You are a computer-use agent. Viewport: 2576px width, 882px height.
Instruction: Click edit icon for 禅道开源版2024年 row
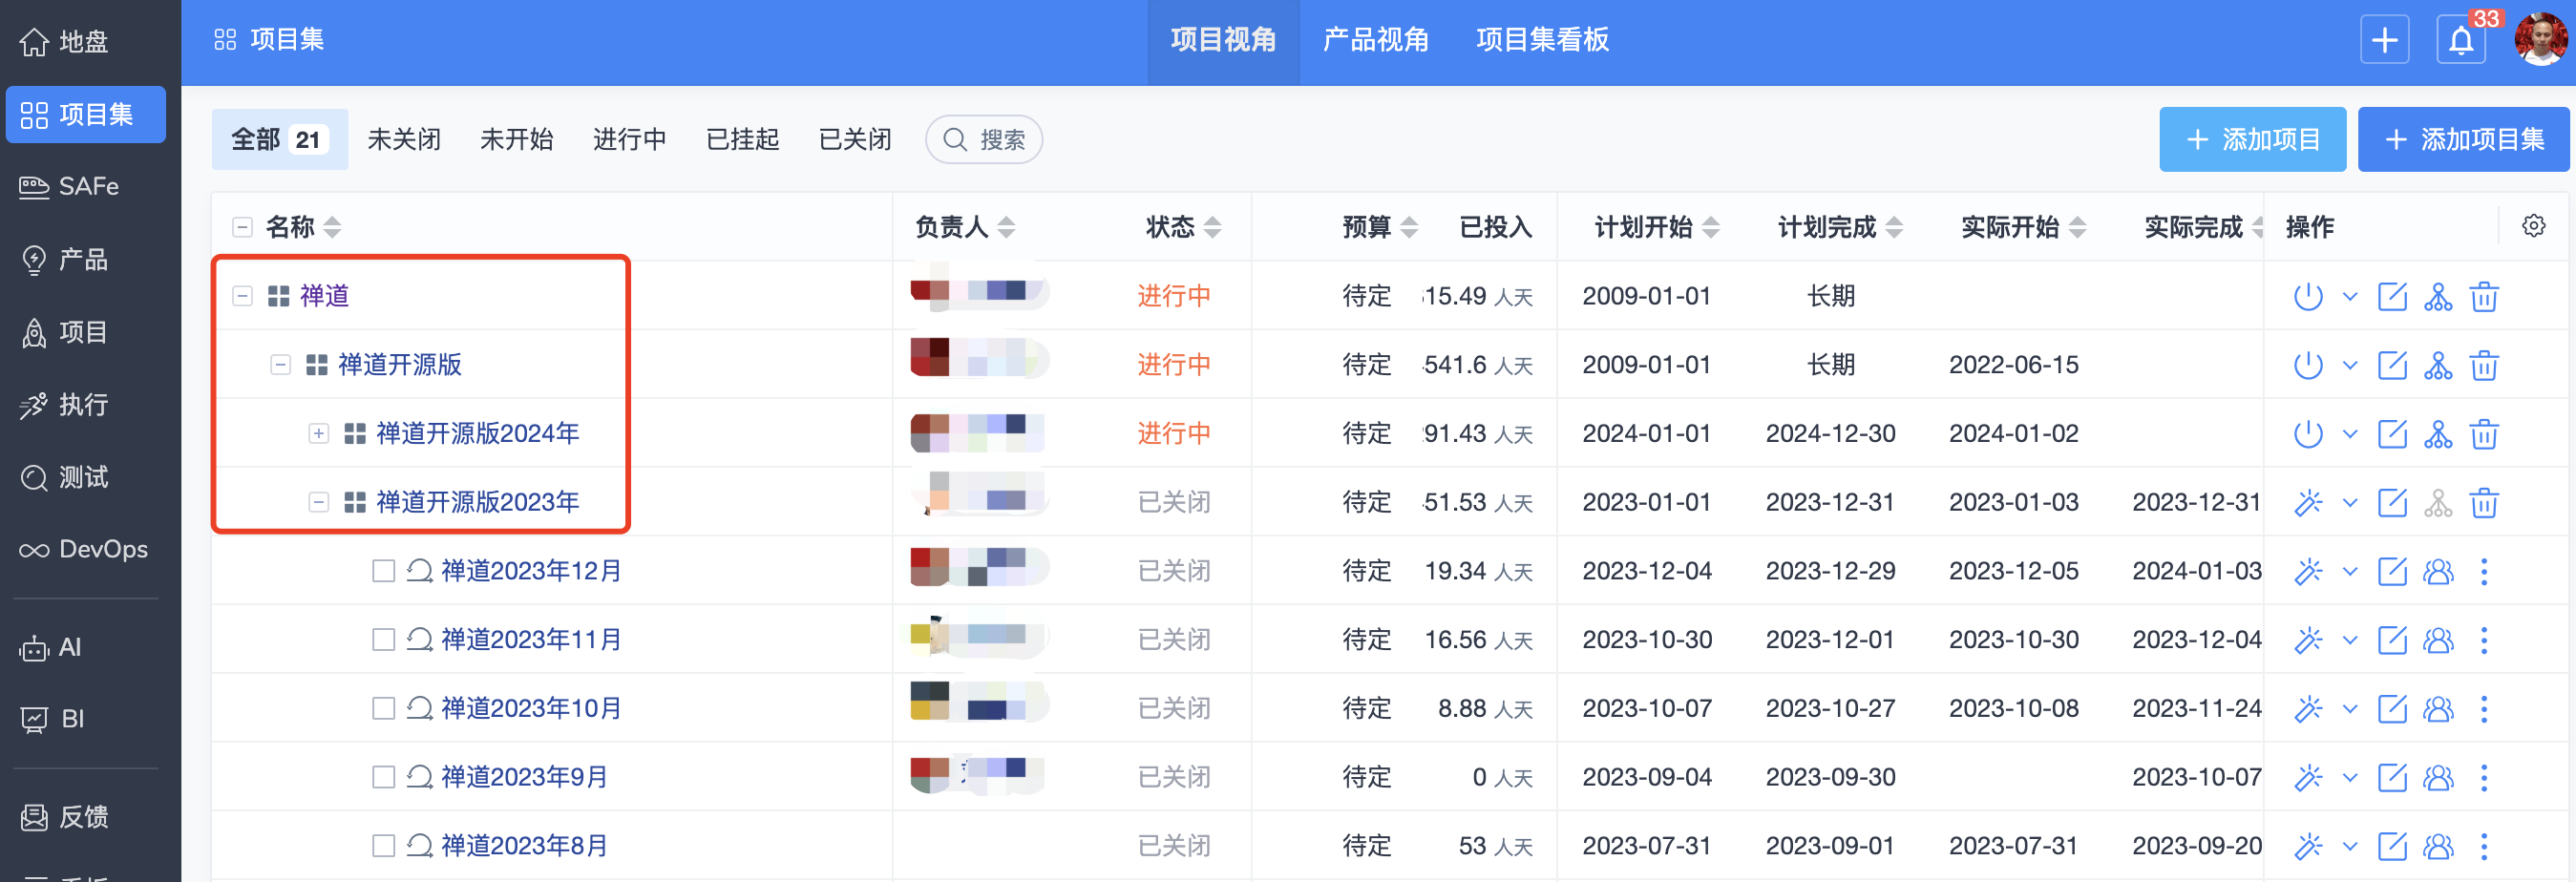[2391, 434]
